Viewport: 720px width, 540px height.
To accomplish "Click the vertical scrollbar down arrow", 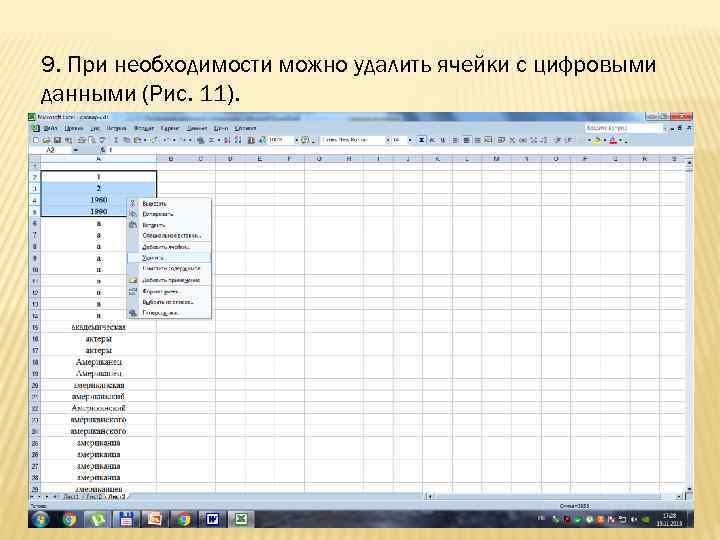I will click(689, 490).
